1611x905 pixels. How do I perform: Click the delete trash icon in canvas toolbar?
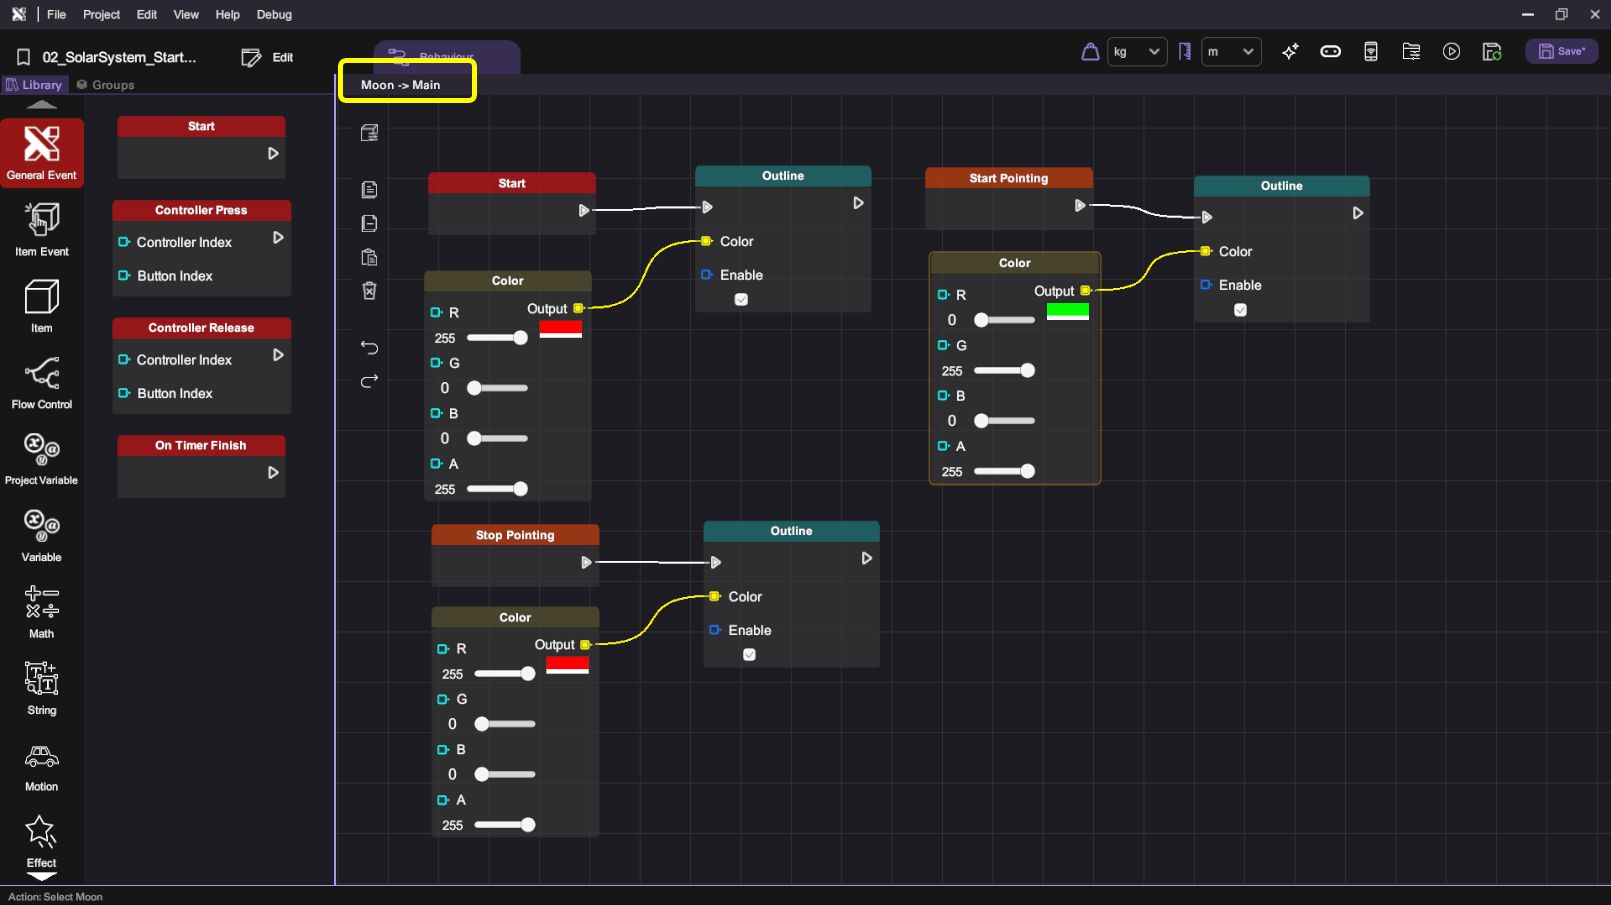[369, 291]
